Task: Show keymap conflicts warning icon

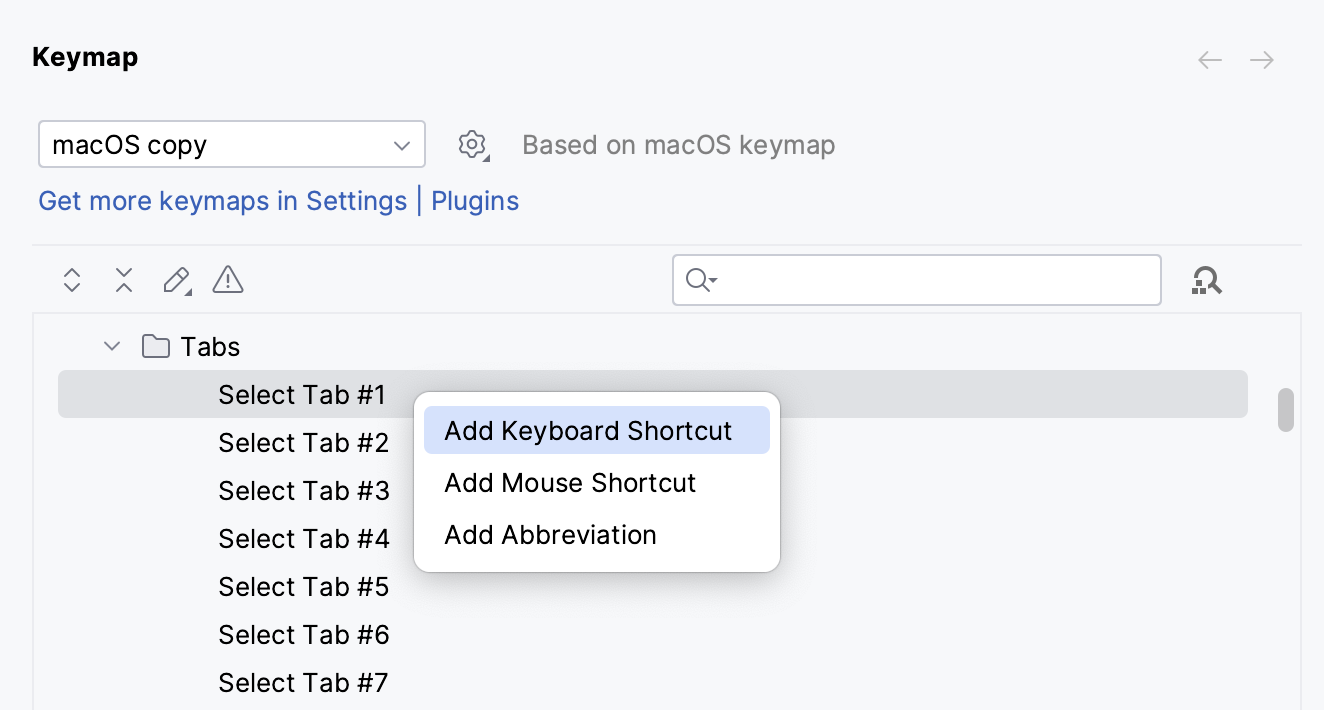Action: pos(227,280)
